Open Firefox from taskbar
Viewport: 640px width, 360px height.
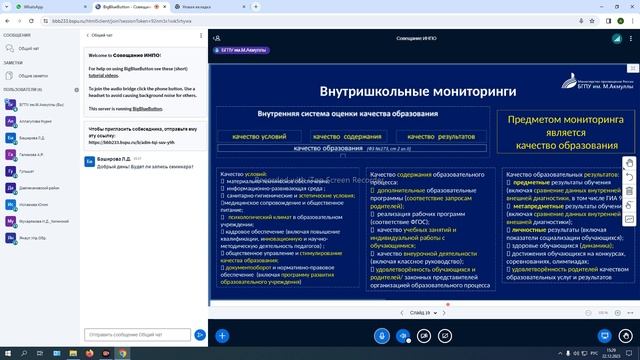point(89,353)
